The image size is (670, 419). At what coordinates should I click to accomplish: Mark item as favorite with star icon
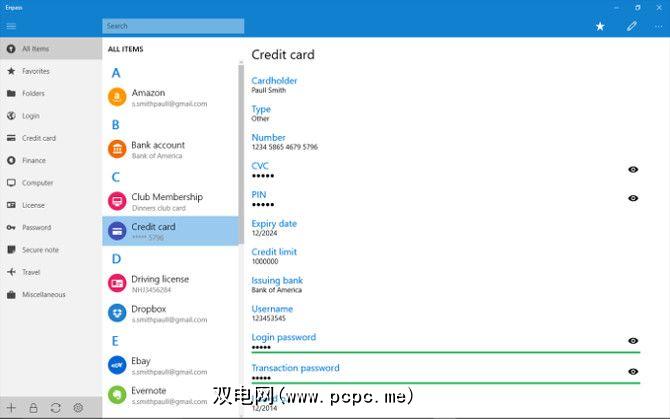click(600, 26)
